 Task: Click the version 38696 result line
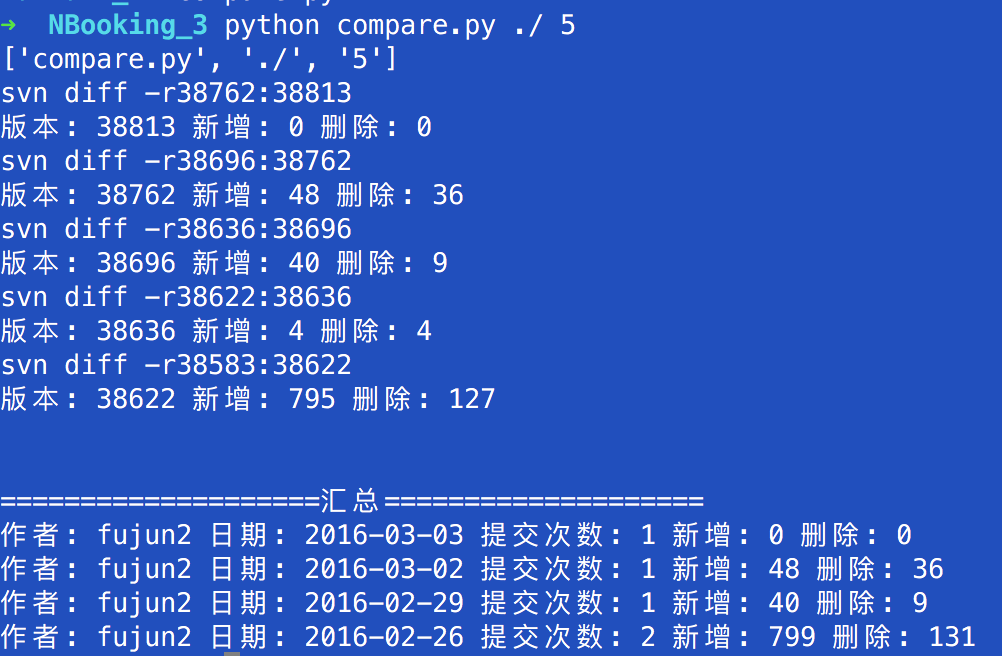click(224, 263)
